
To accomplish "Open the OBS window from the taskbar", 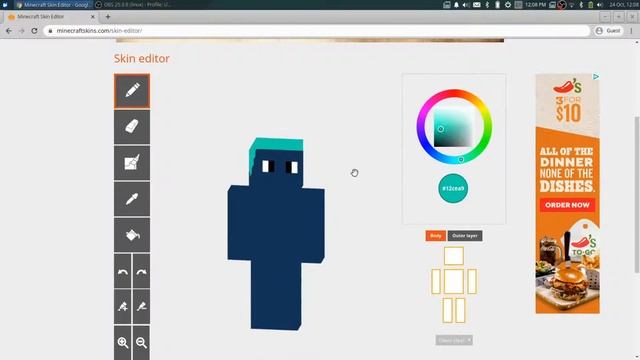I will (134, 5).
